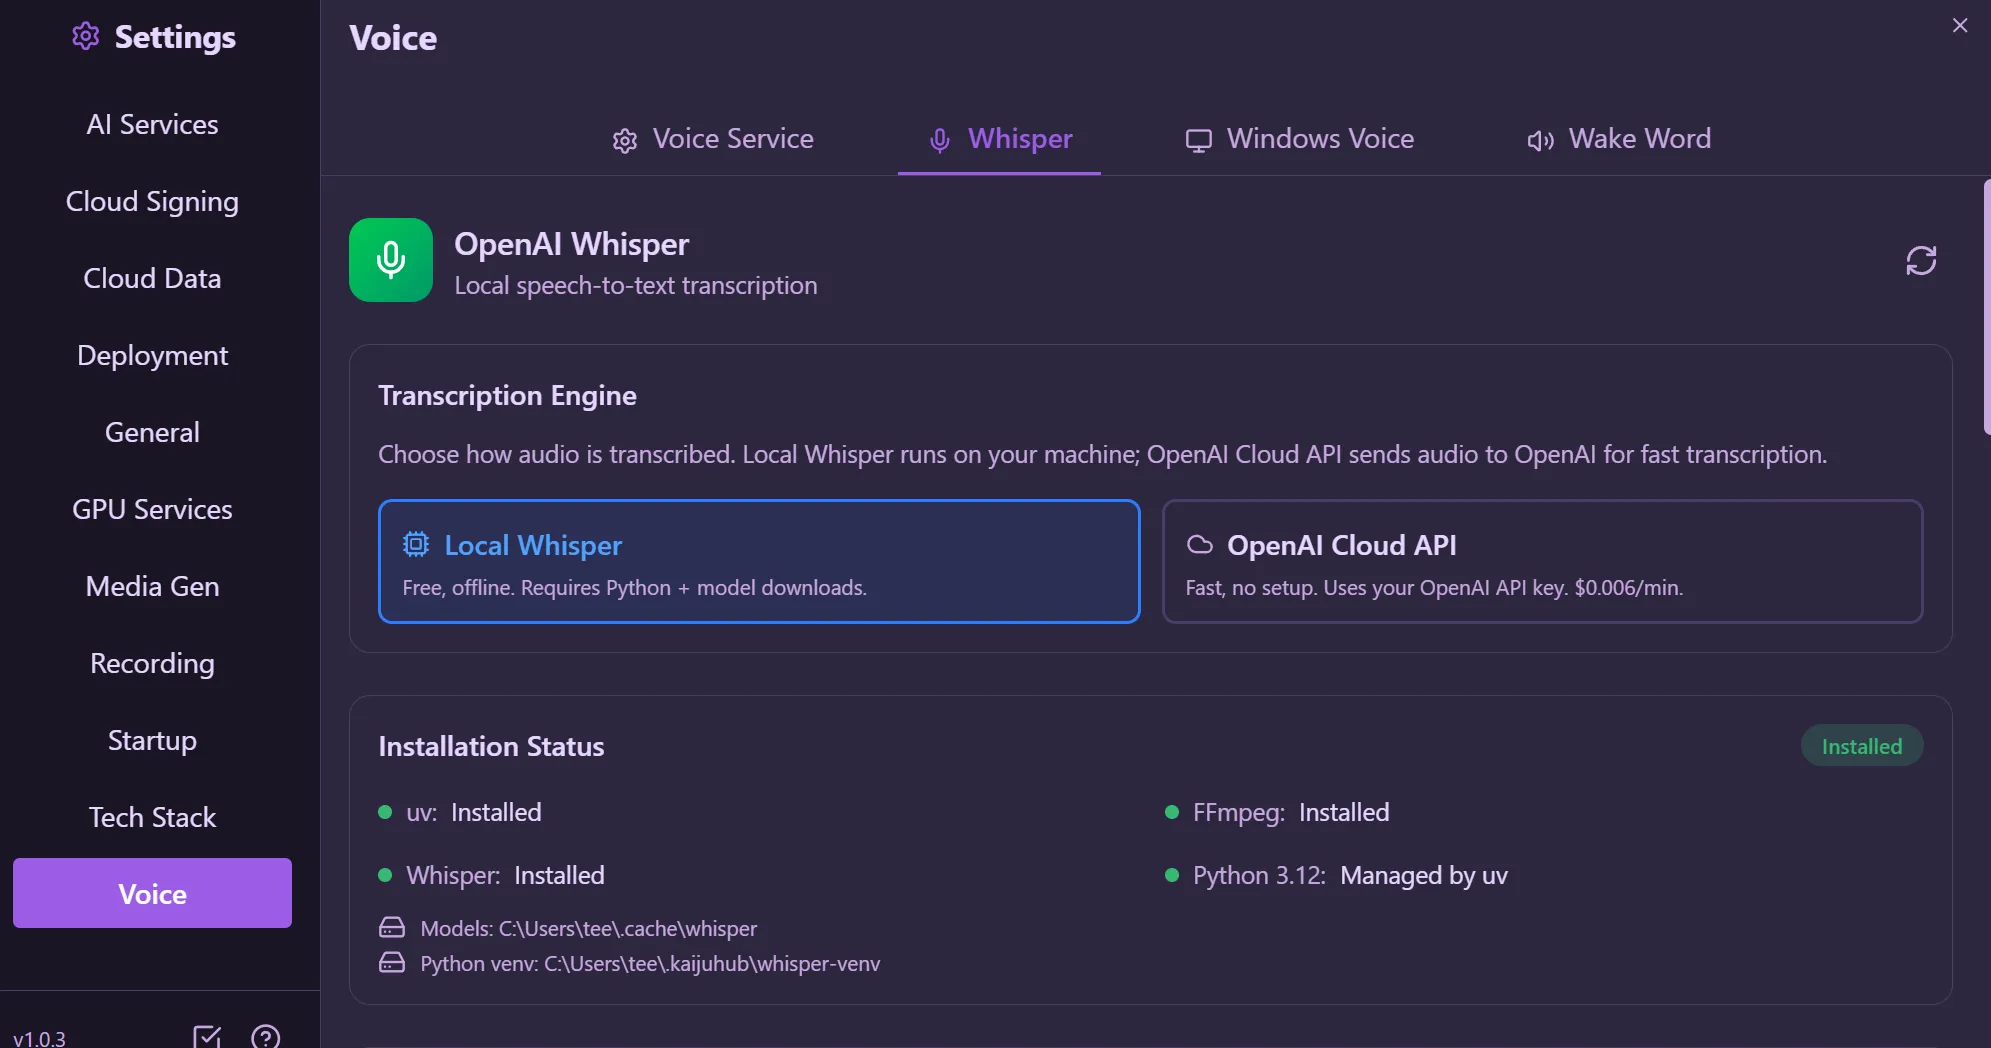The image size is (1991, 1048).
Task: Click the microphone icon in the Whisper tab
Action: tap(939, 141)
